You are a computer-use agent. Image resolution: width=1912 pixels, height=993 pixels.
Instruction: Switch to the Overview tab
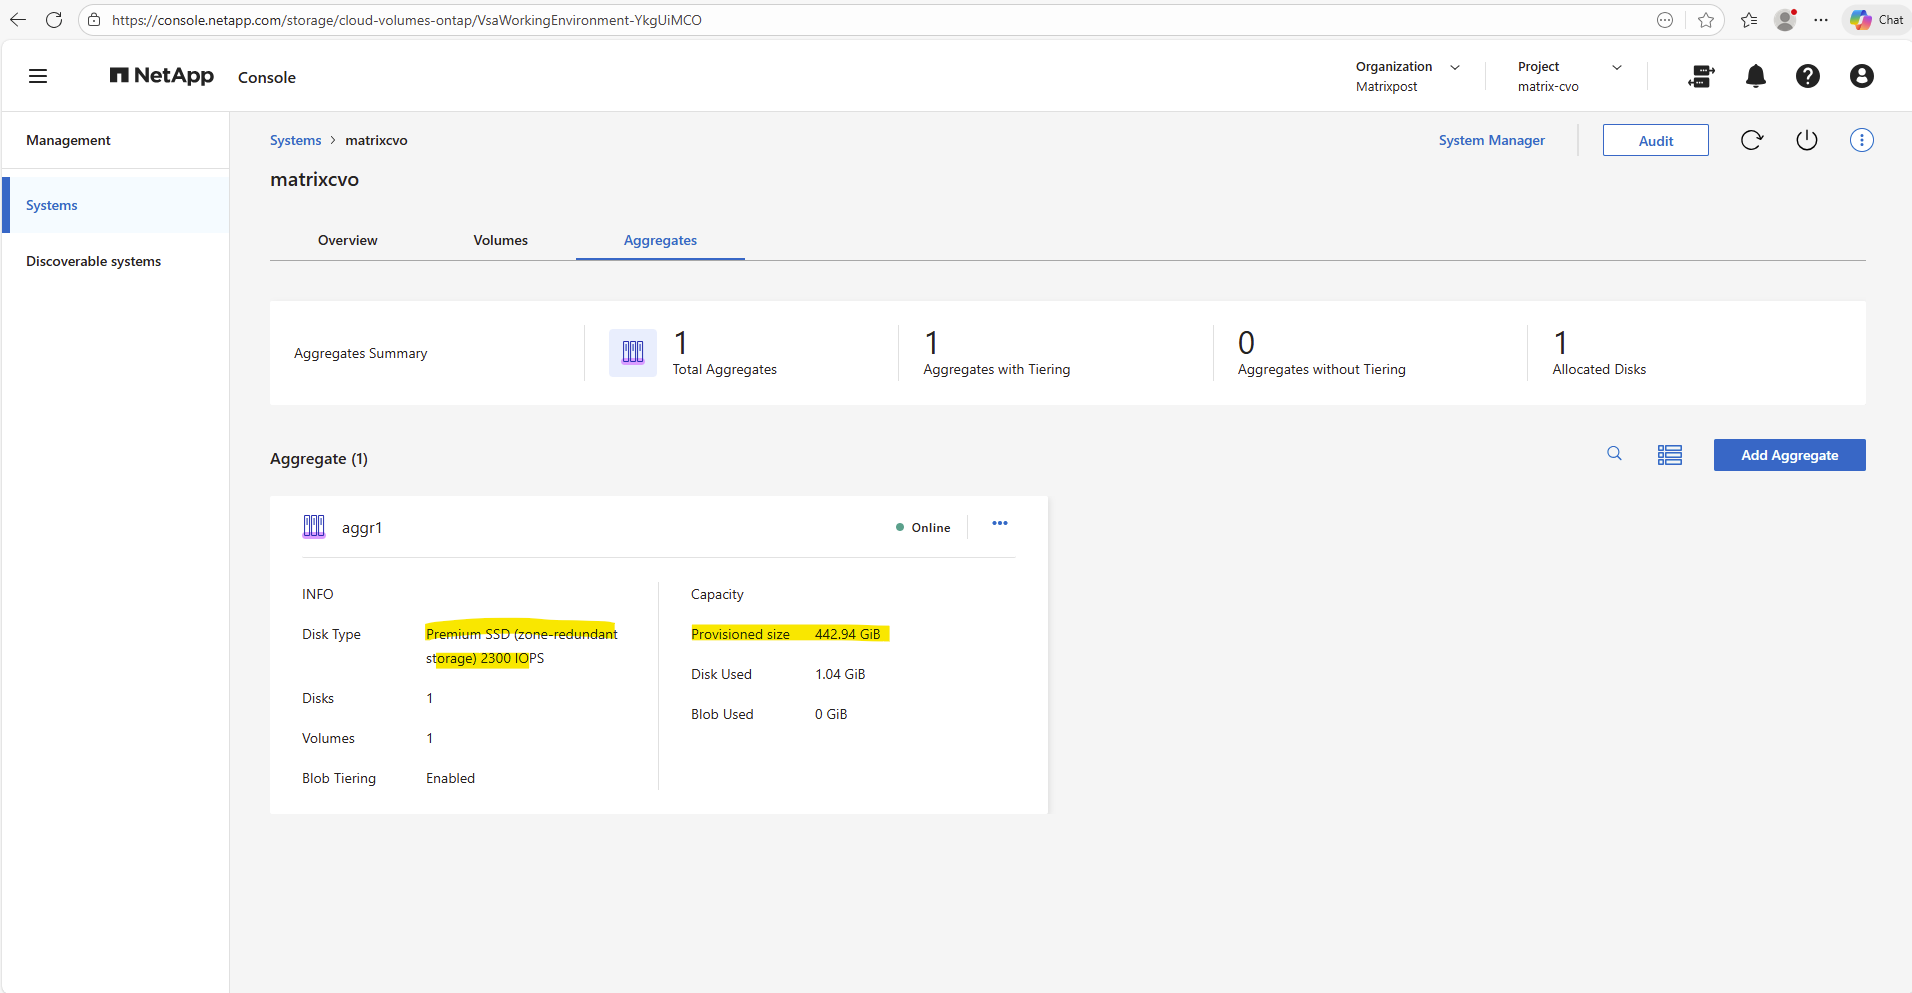pyautogui.click(x=347, y=240)
